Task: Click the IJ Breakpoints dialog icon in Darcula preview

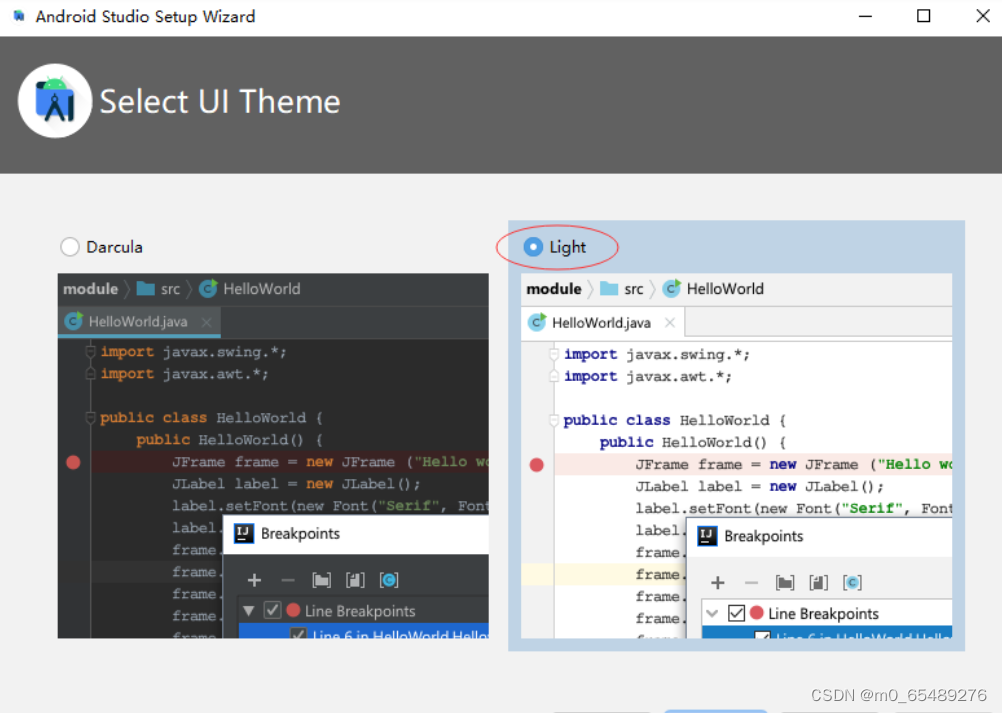Action: 244,533
